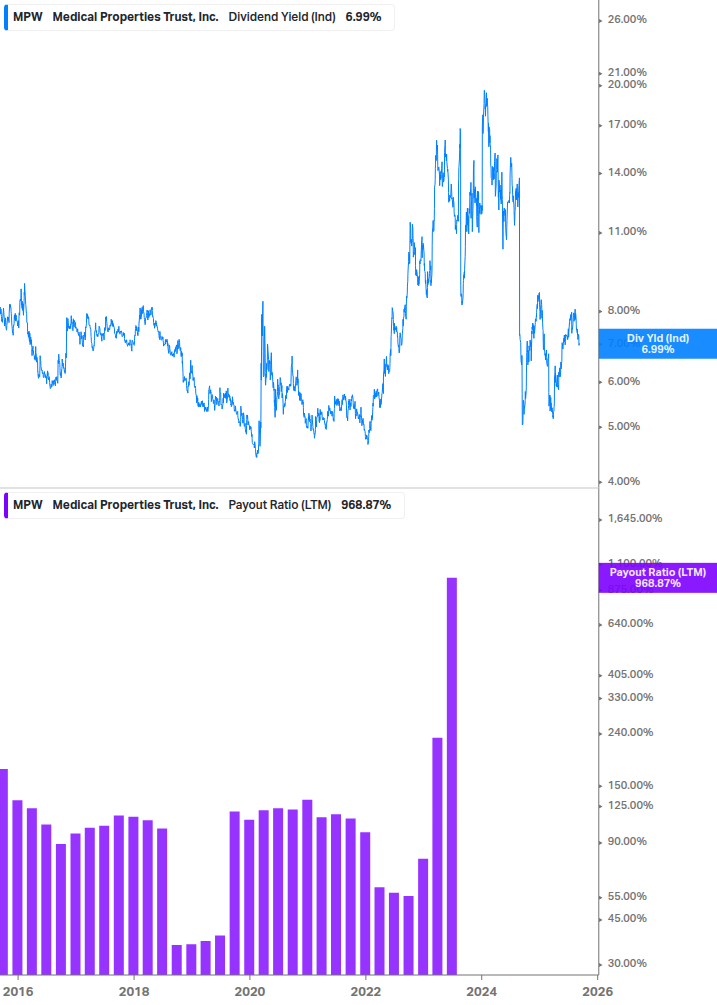Image resolution: width=717 pixels, height=1005 pixels.
Task: Click the 2016 x-axis label
Action: (x=18, y=992)
